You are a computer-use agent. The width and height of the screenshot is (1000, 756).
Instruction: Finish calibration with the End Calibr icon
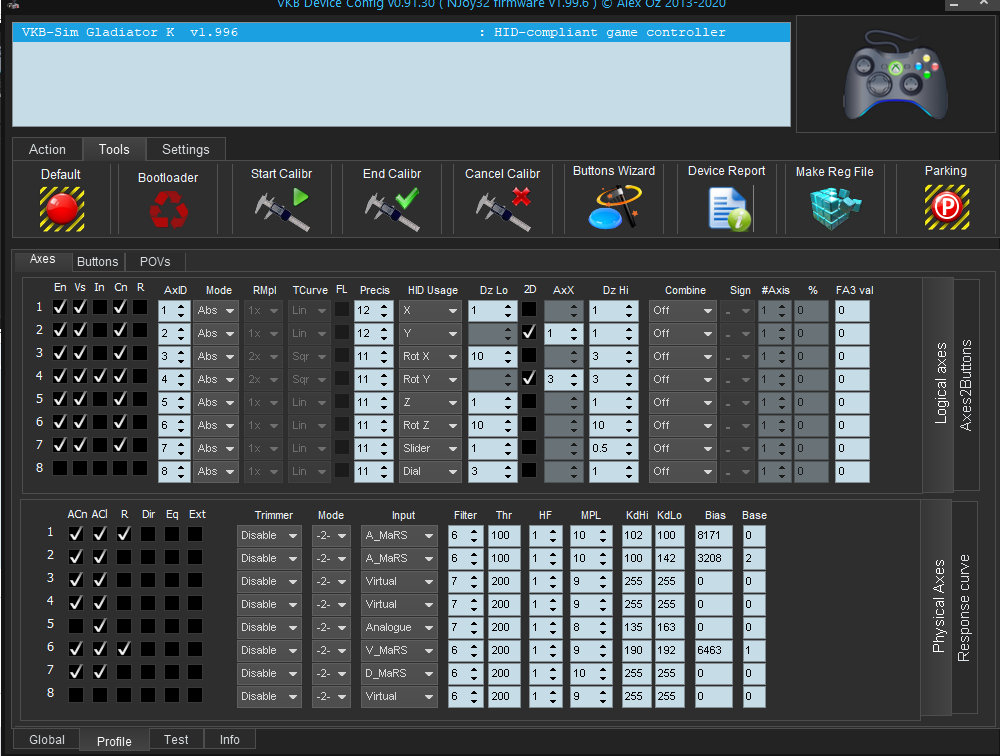pyautogui.click(x=392, y=209)
